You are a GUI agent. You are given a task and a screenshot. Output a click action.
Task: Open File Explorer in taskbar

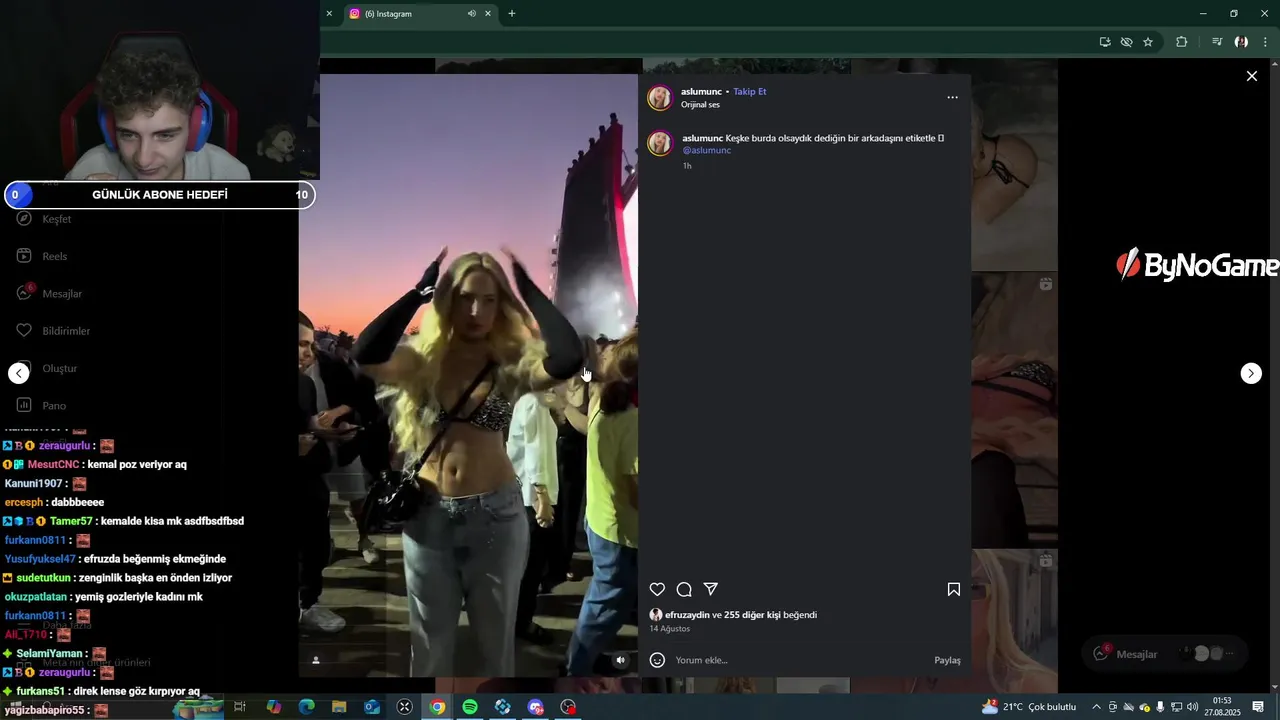click(x=339, y=707)
